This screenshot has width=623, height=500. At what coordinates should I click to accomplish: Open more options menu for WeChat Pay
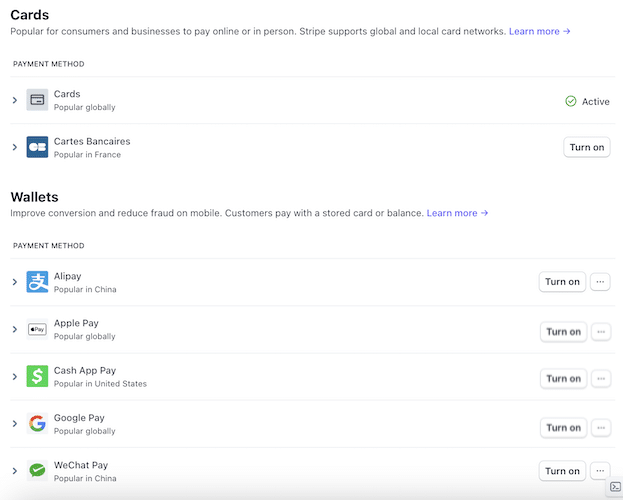tap(600, 471)
